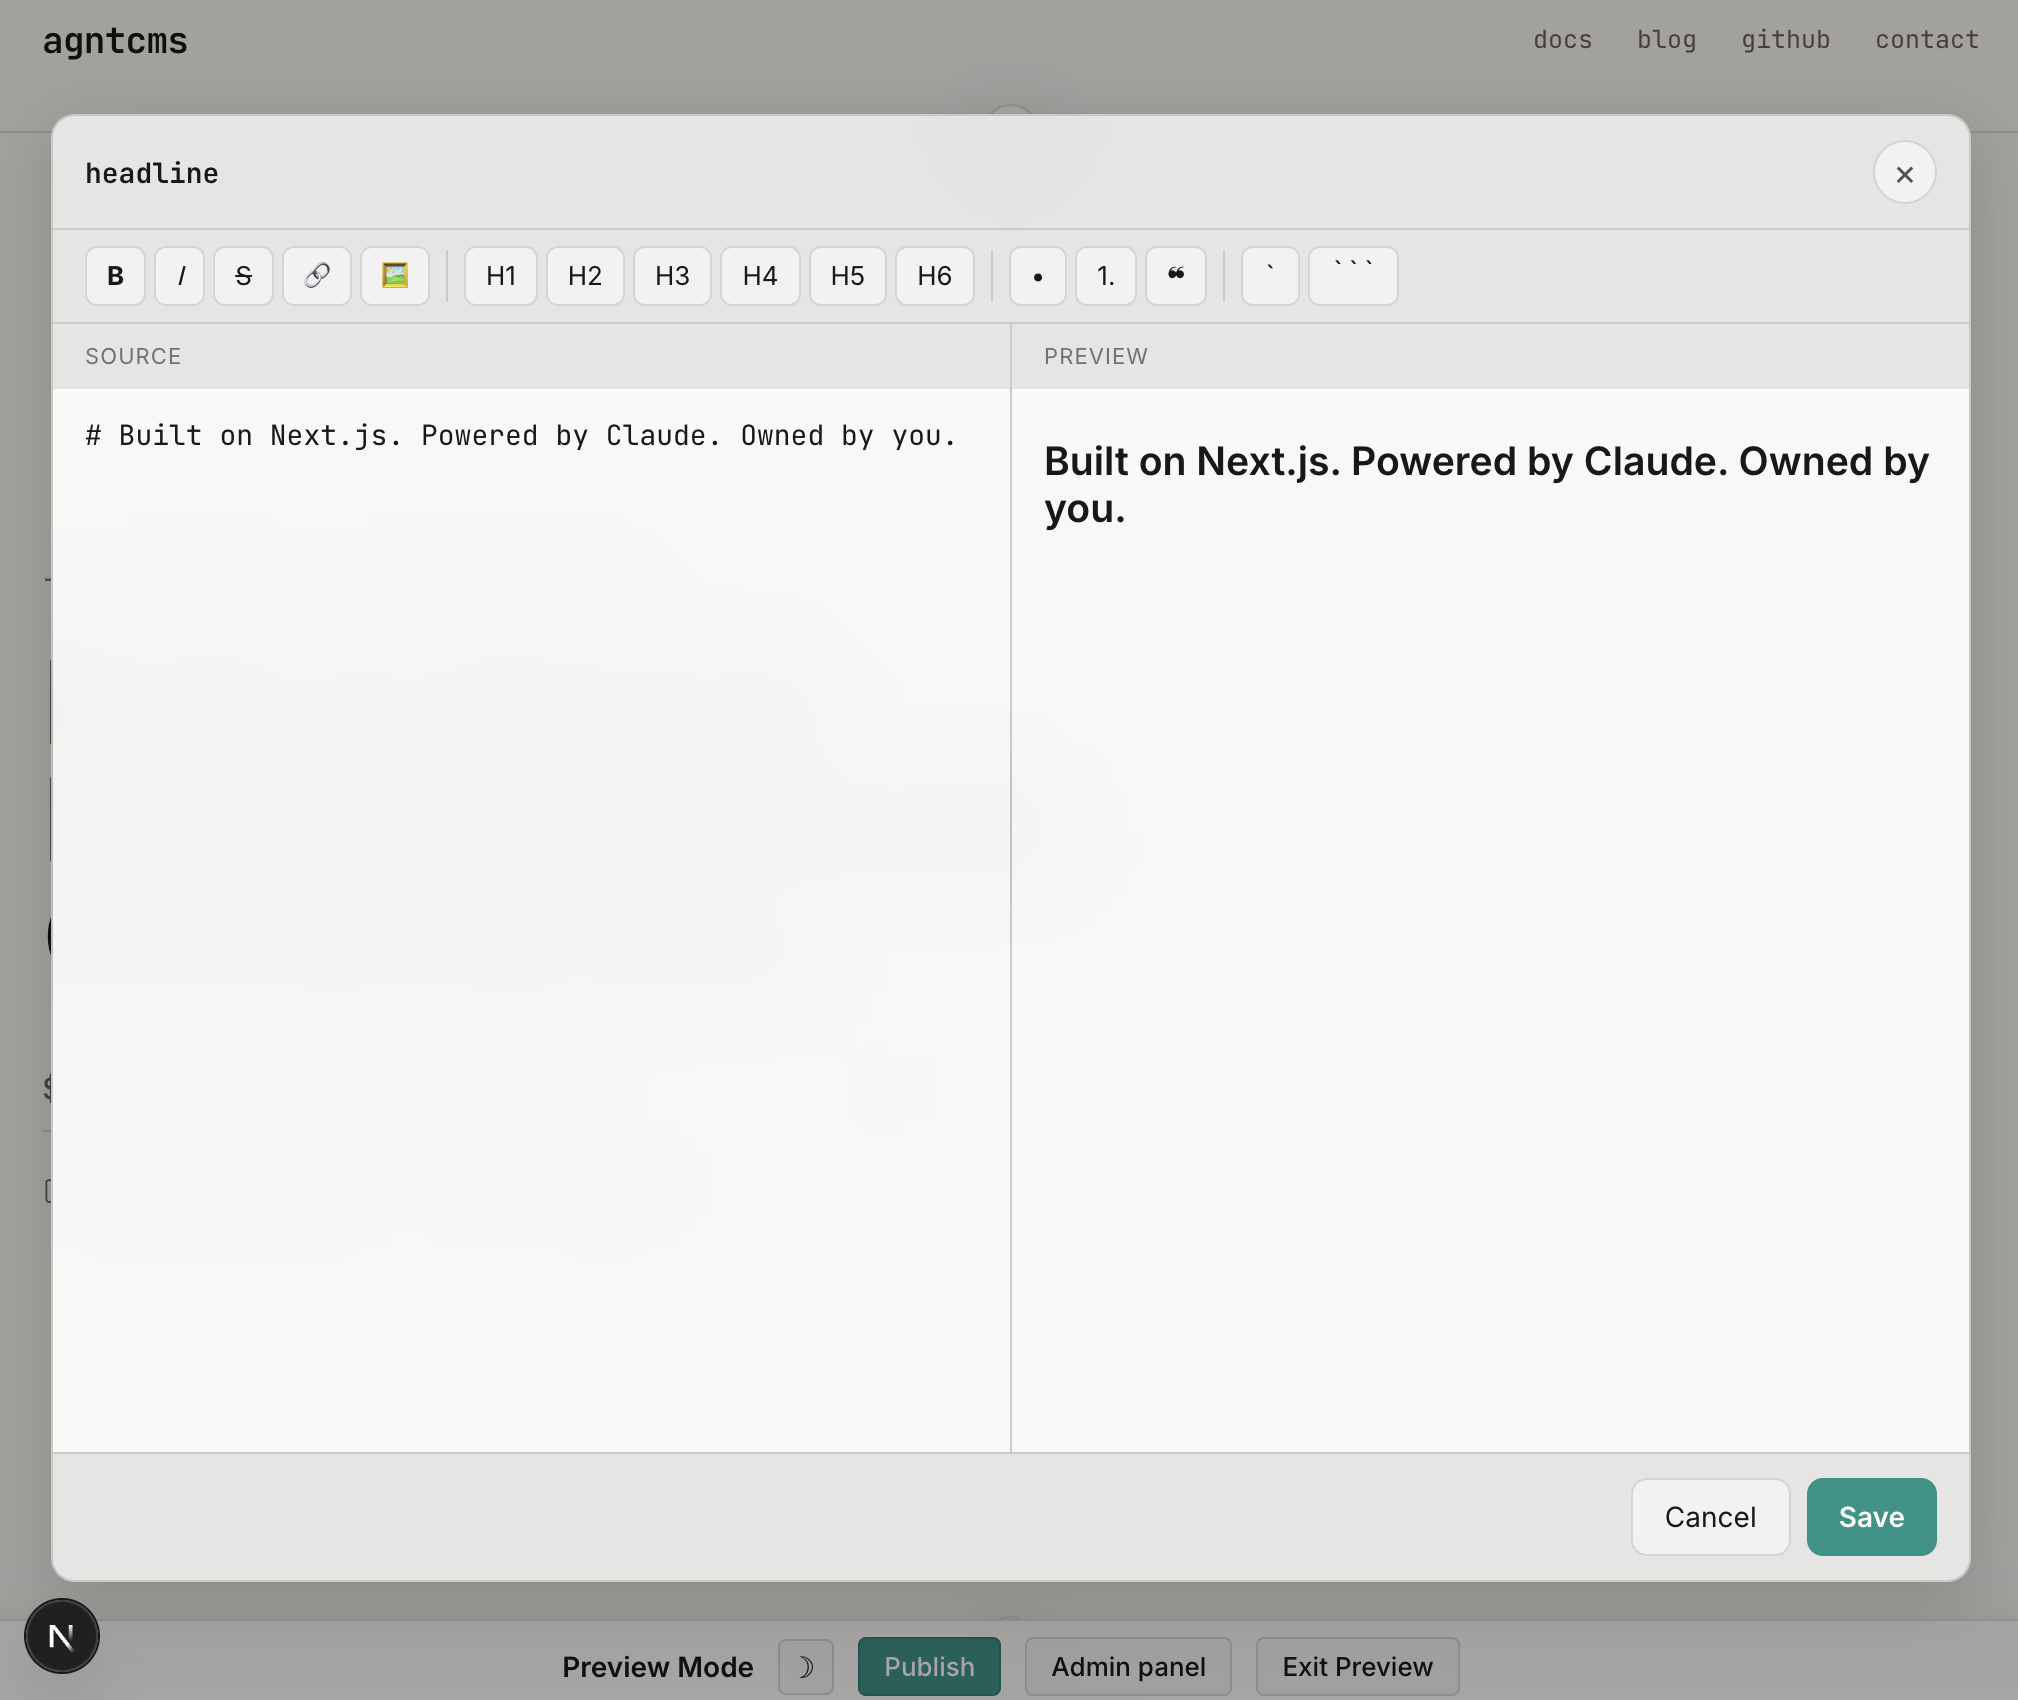Set heading level H1
The height and width of the screenshot is (1700, 2018).
[501, 276]
